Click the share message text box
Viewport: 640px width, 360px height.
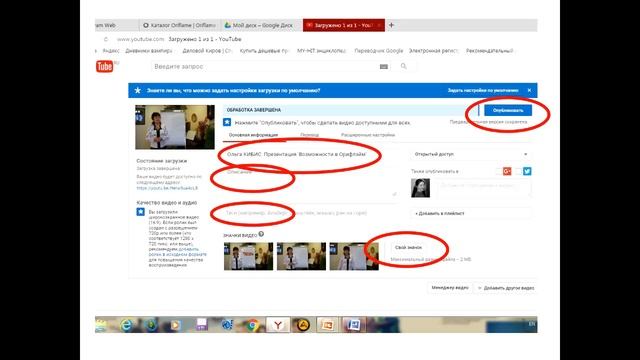point(484,188)
